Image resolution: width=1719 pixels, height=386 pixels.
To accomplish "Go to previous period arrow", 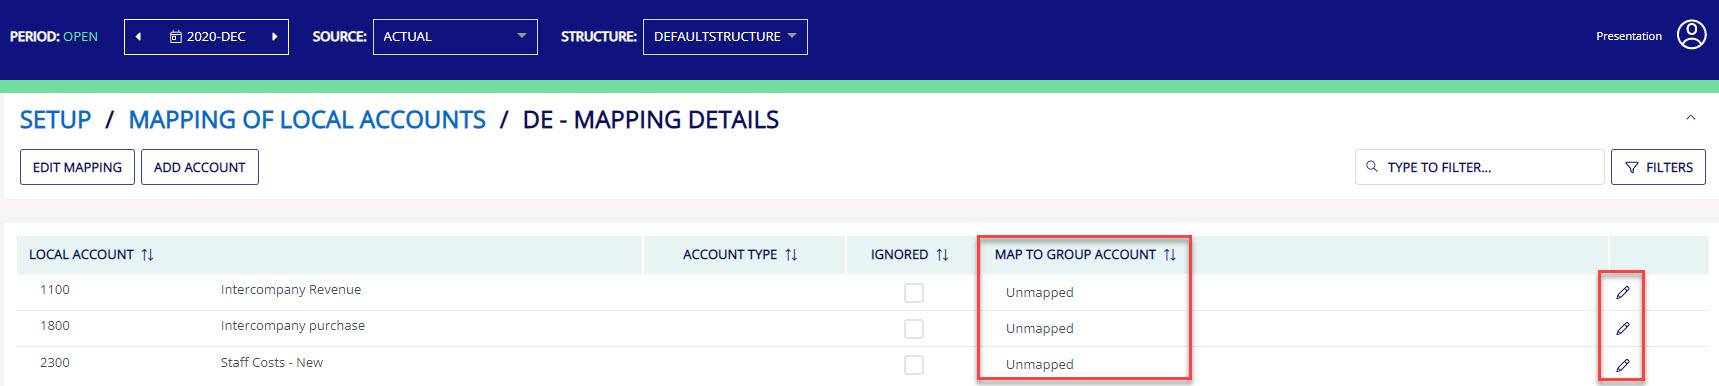I will (138, 37).
